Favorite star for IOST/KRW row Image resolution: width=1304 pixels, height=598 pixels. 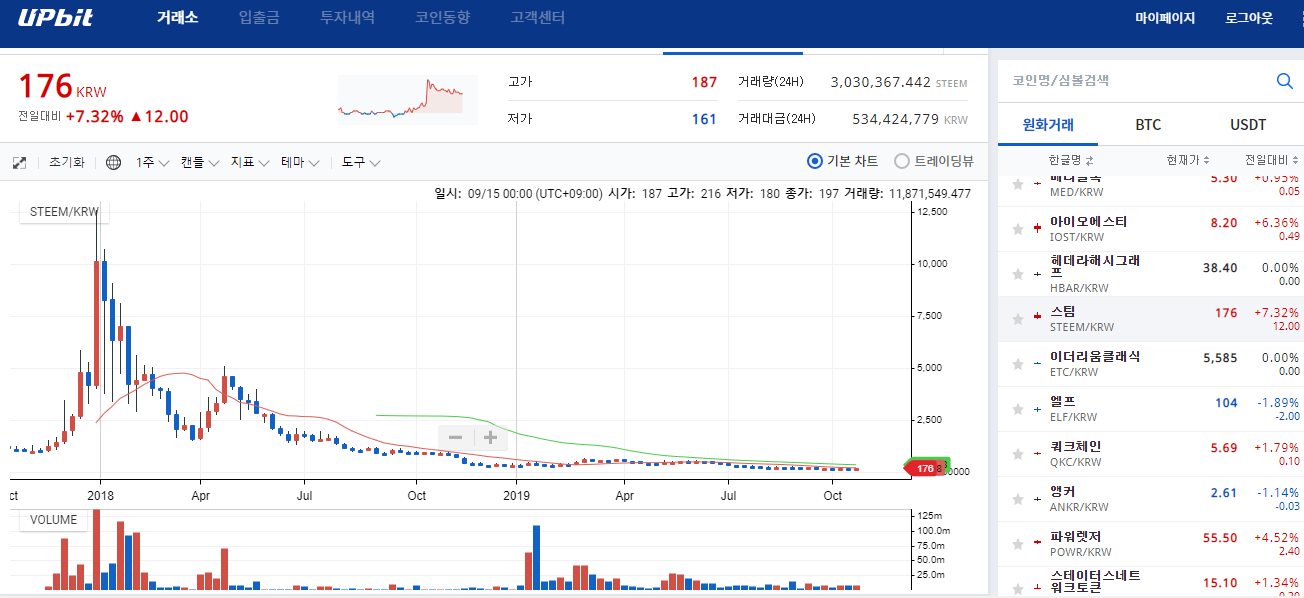(1018, 229)
